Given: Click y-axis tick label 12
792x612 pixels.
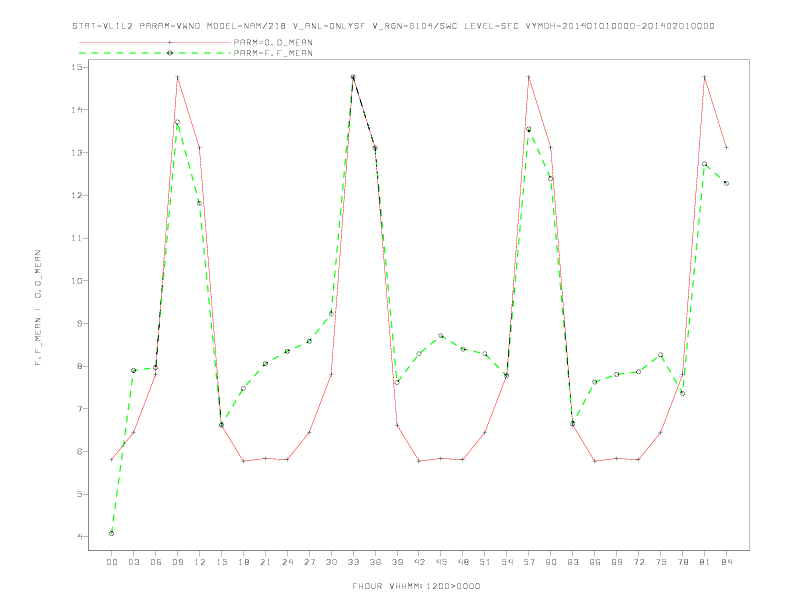Looking at the screenshot, I should [x=78, y=195].
